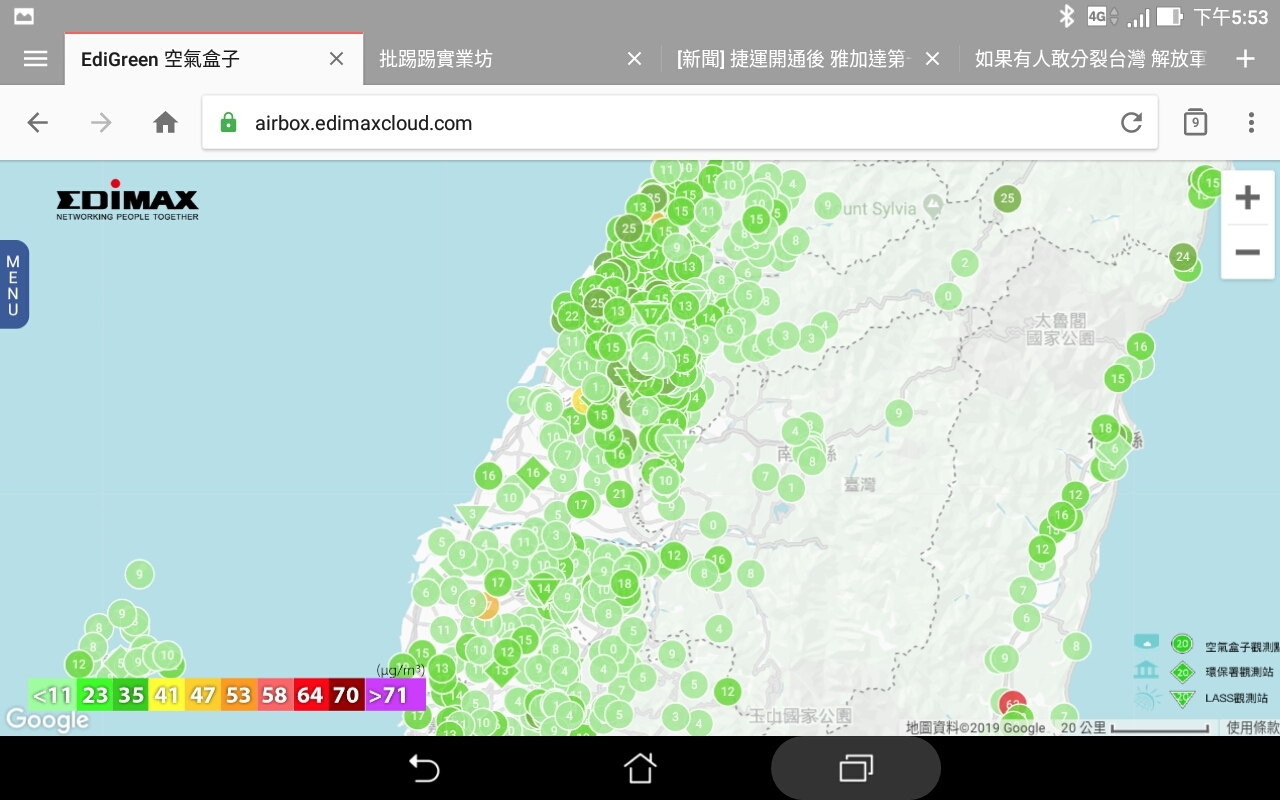
Task: Click the 下午5:53 clock in status bar
Action: tap(1230, 17)
